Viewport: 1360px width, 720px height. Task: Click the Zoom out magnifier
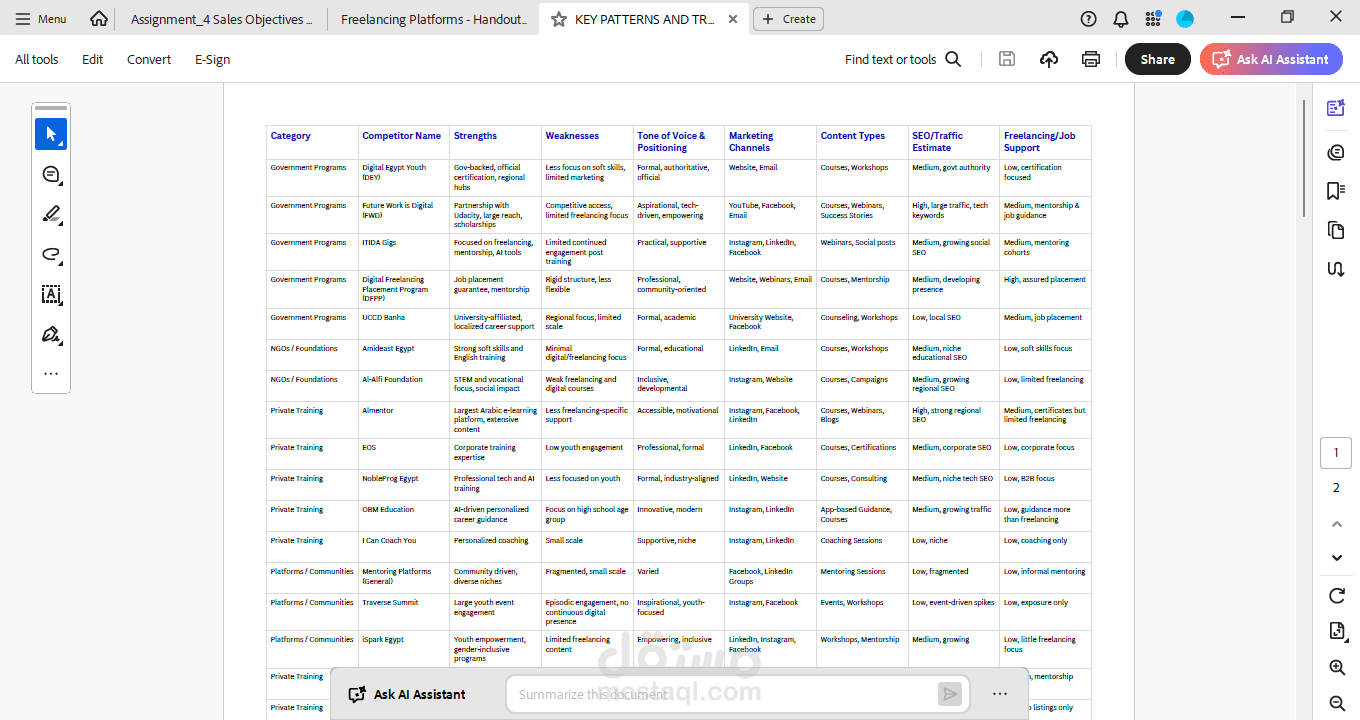(1336, 703)
